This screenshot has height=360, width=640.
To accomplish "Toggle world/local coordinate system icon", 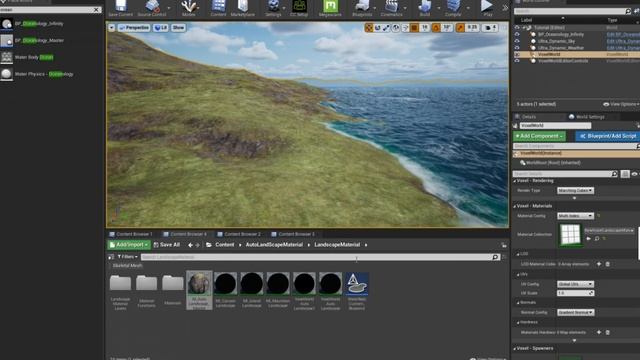I will coord(396,28).
